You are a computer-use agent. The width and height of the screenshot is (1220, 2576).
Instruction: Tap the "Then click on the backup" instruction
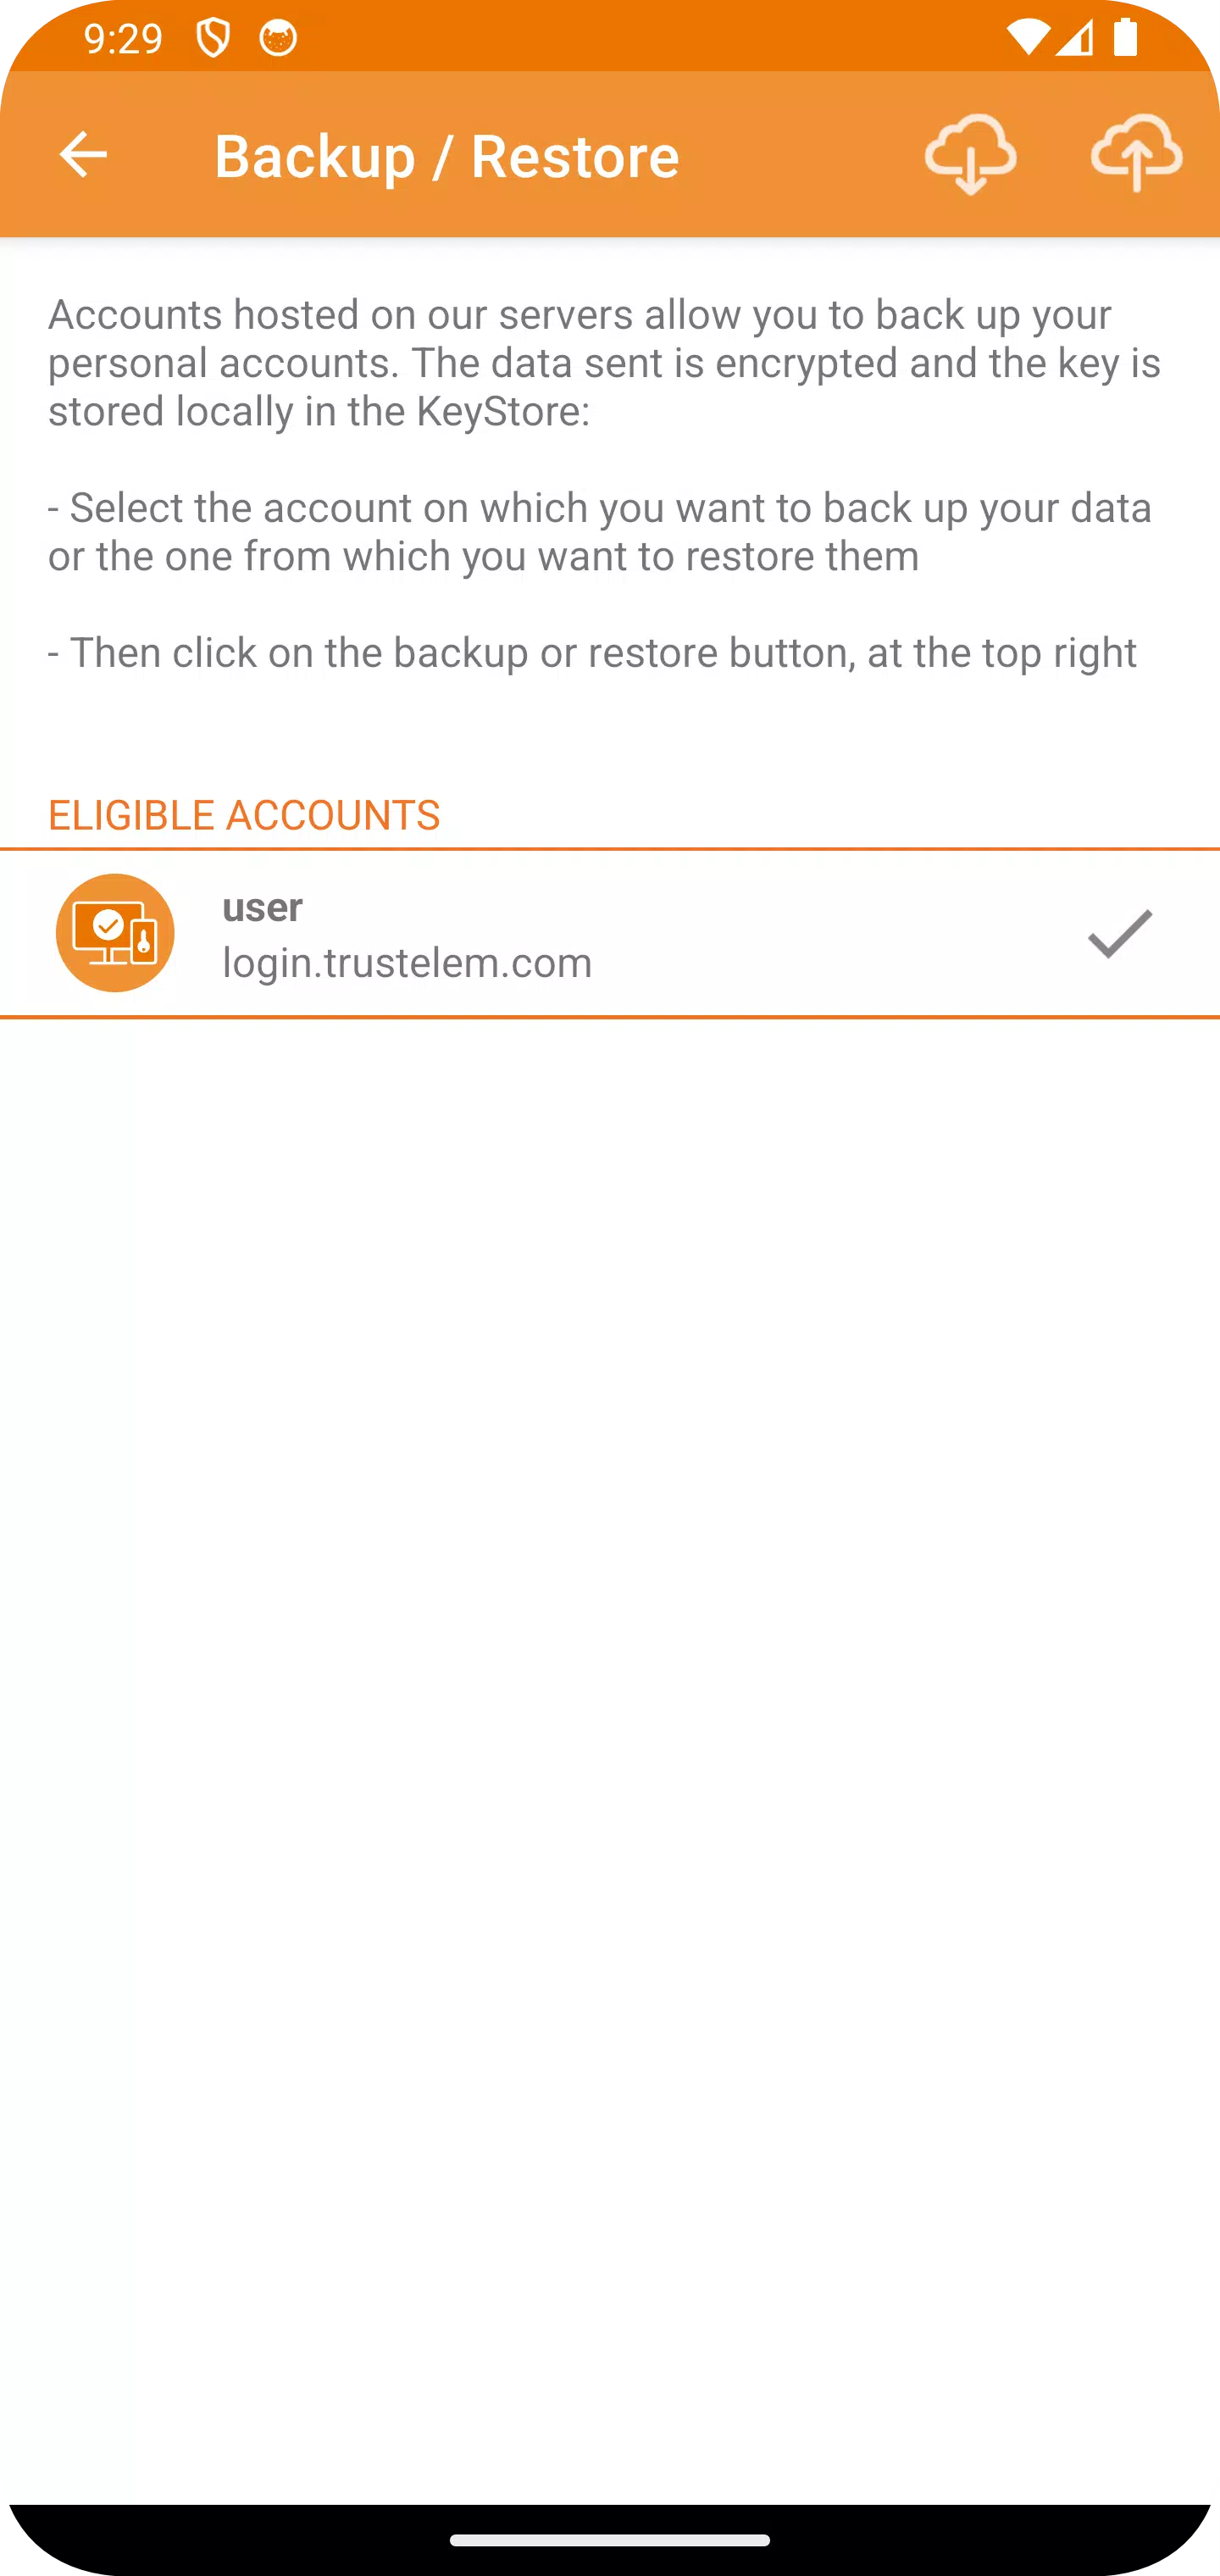click(592, 652)
